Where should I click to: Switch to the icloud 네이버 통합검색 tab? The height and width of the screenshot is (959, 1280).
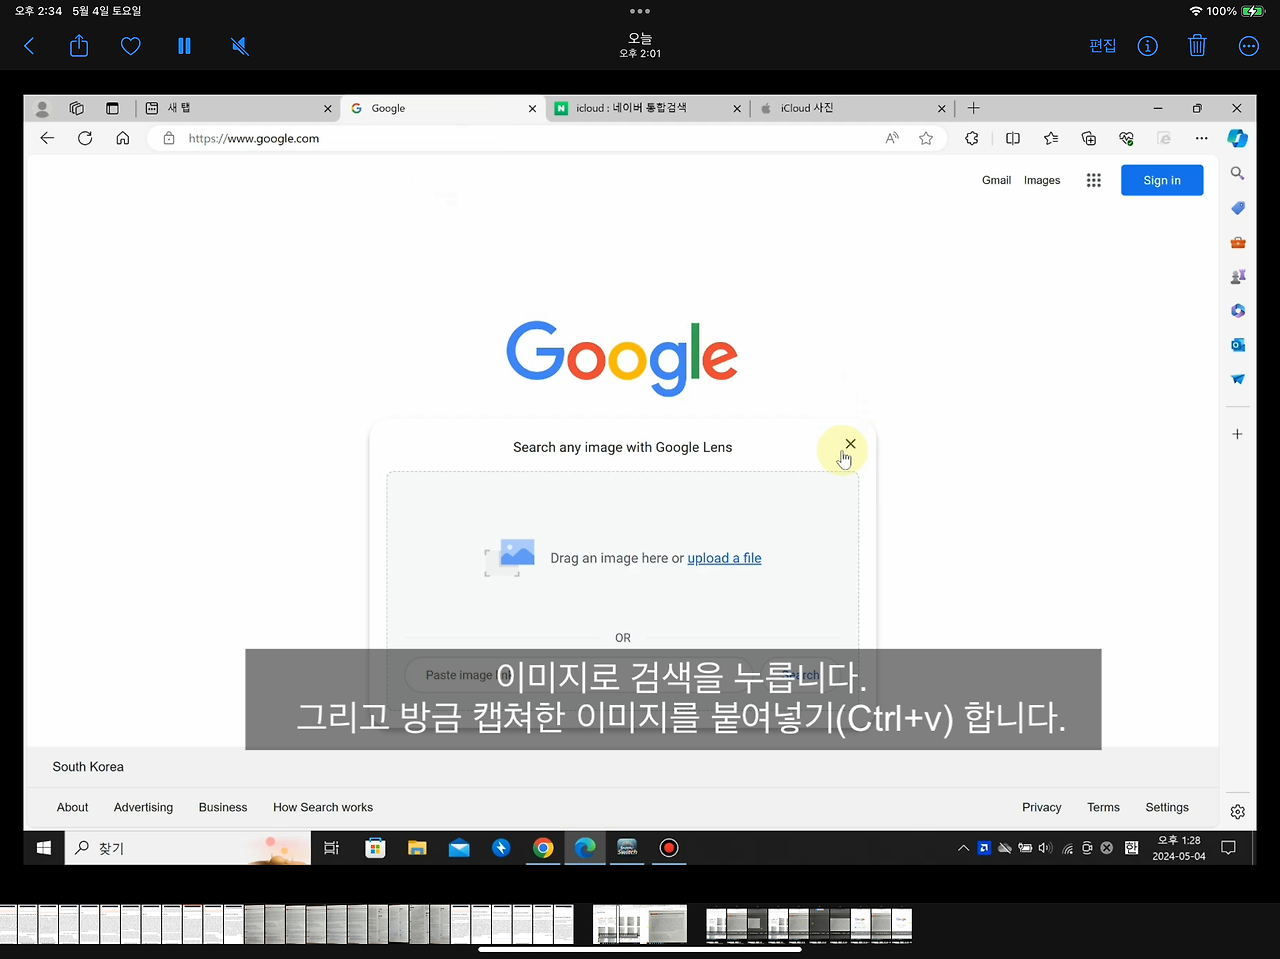coord(647,108)
